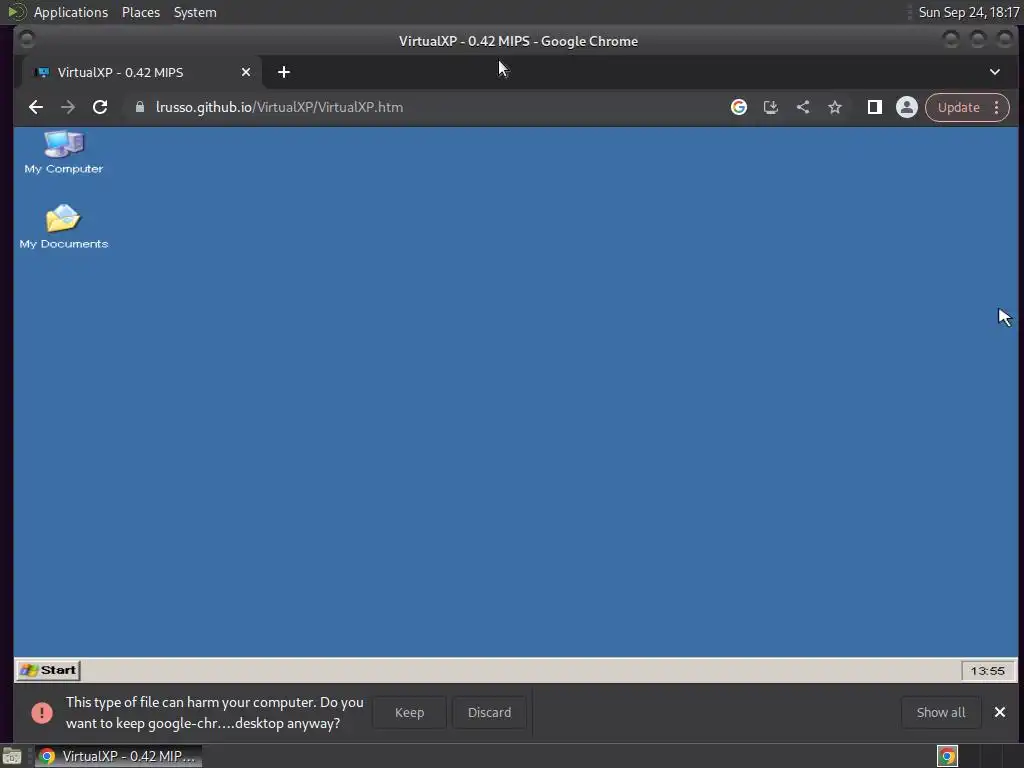Click the padlock site info icon
This screenshot has width=1024, height=768.
click(x=139, y=107)
